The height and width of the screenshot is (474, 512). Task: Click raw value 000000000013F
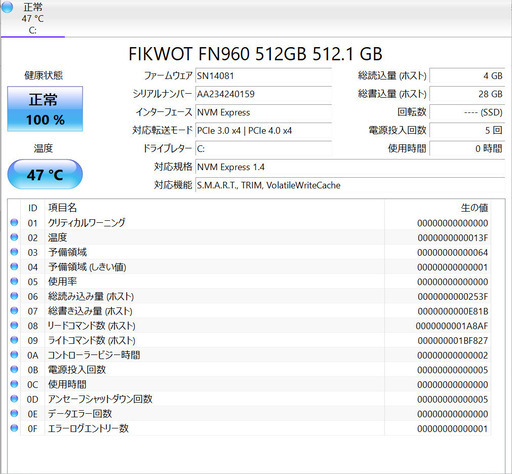coord(453,238)
